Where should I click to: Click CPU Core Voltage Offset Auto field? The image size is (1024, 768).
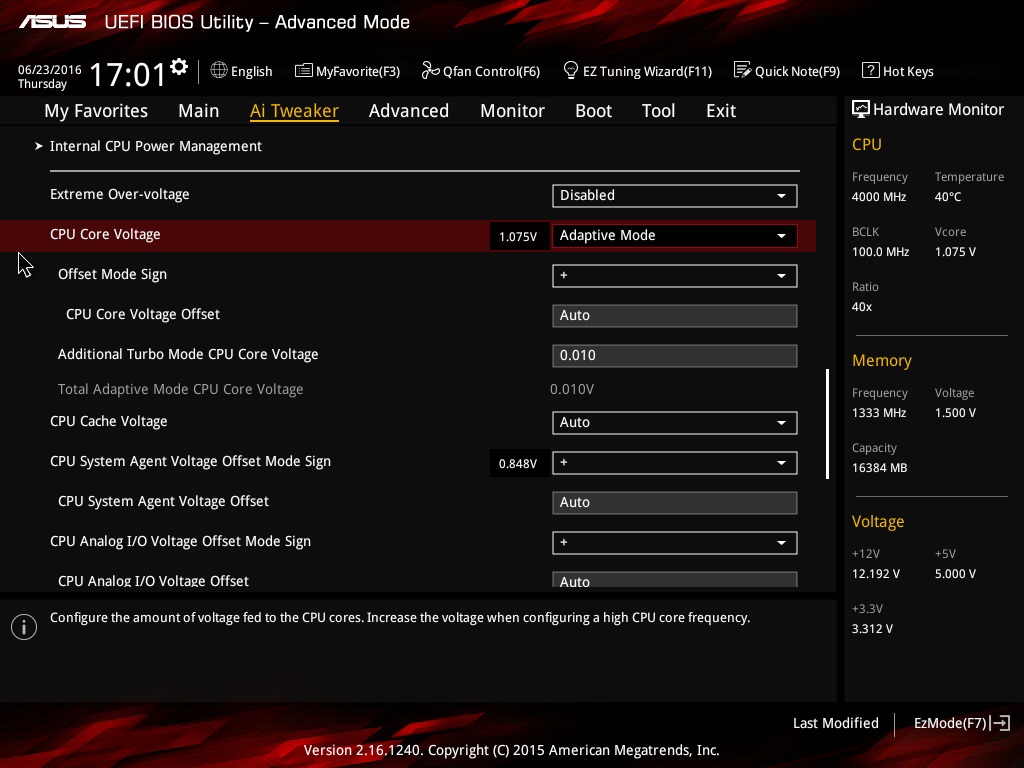(x=675, y=315)
